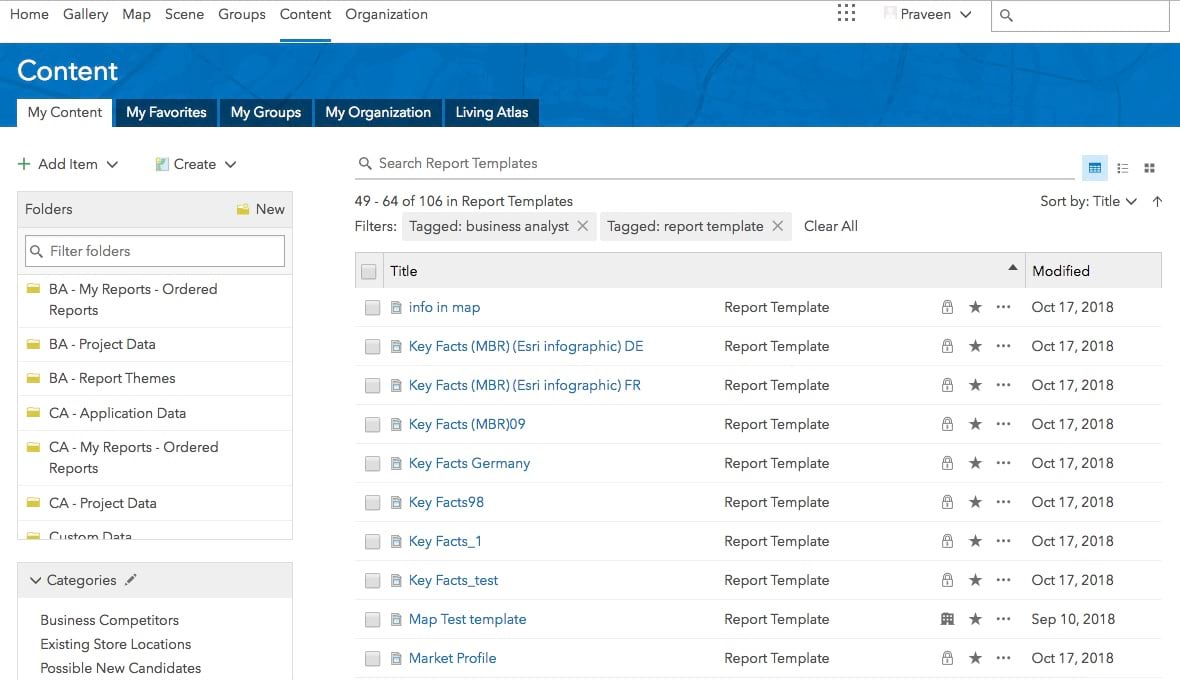
Task: Click the Filter folders input field
Action: [x=155, y=251]
